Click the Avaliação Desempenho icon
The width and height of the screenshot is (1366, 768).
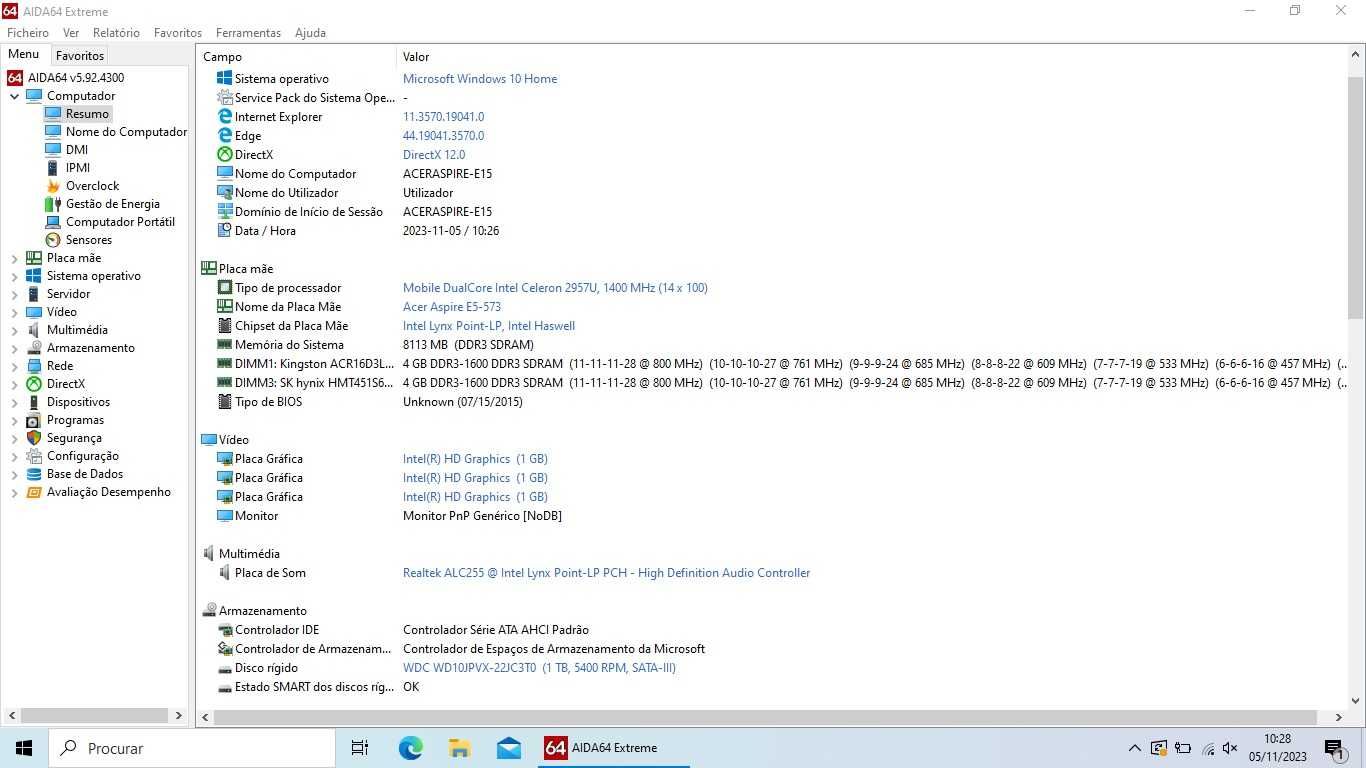tap(34, 492)
